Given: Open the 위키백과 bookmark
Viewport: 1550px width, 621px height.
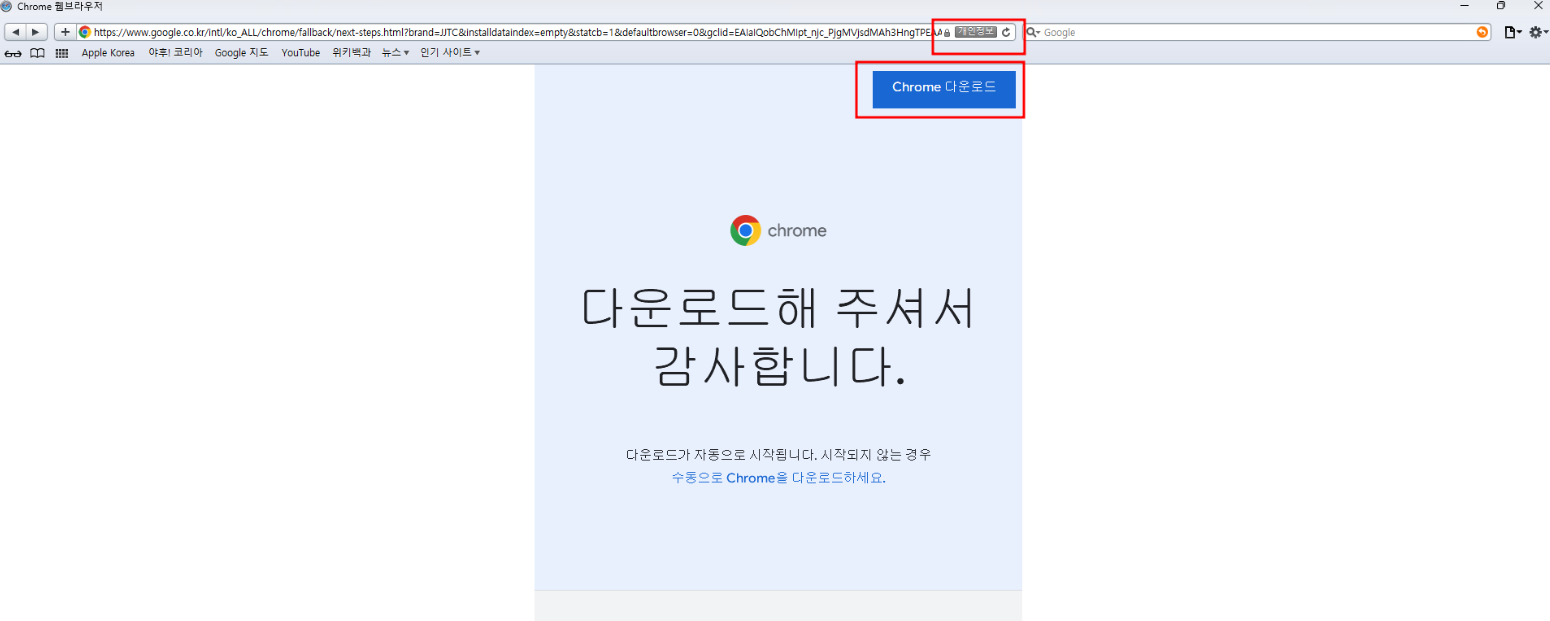Looking at the screenshot, I should (x=351, y=53).
